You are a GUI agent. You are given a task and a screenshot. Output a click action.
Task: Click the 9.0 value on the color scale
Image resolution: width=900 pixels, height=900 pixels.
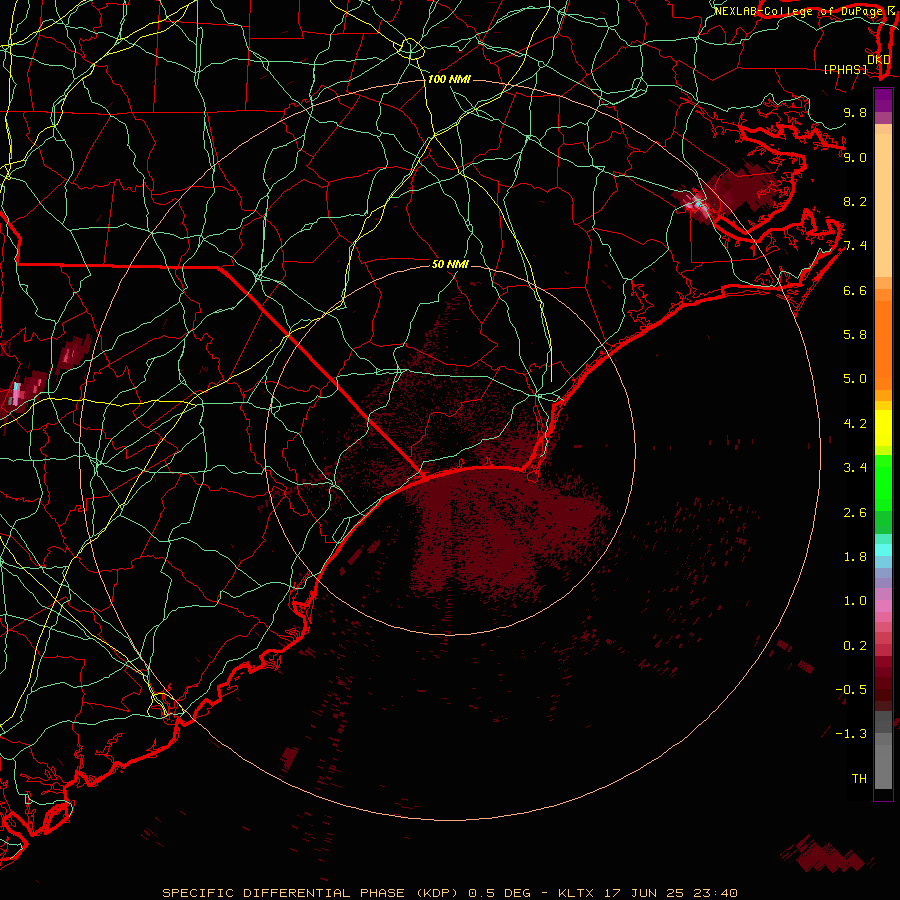pyautogui.click(x=855, y=157)
